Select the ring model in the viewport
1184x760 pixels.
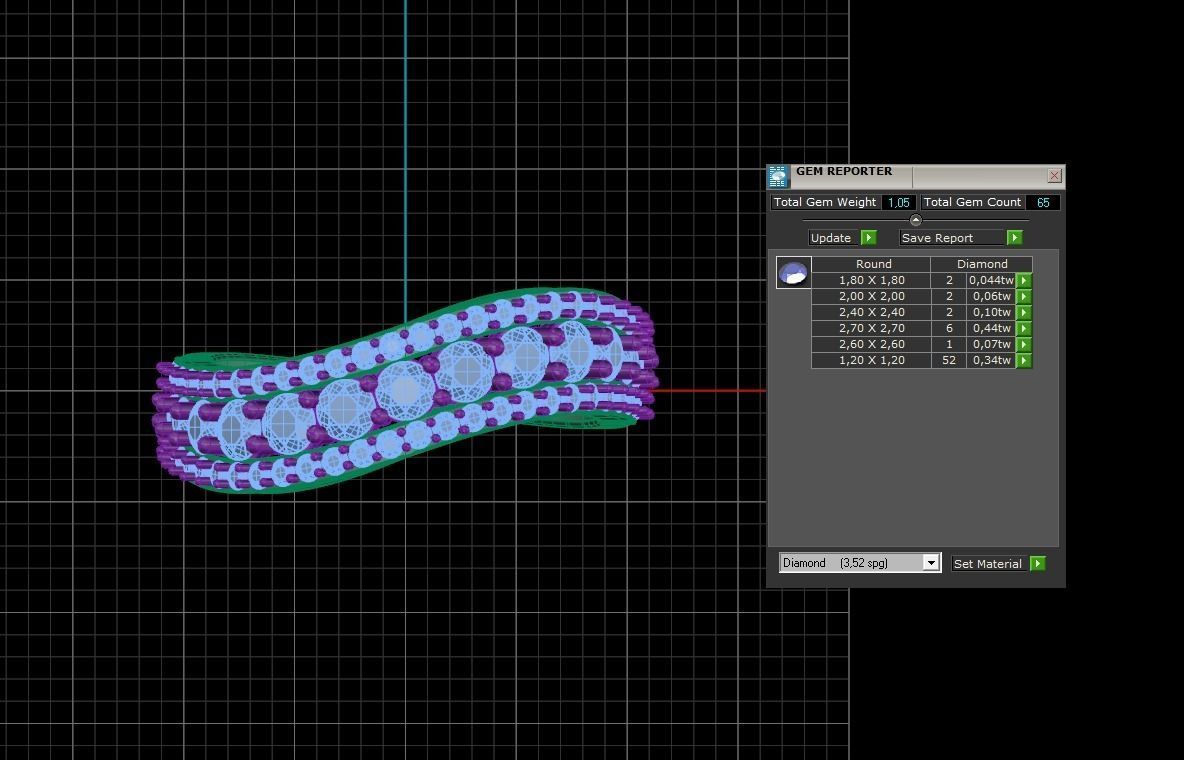405,390
